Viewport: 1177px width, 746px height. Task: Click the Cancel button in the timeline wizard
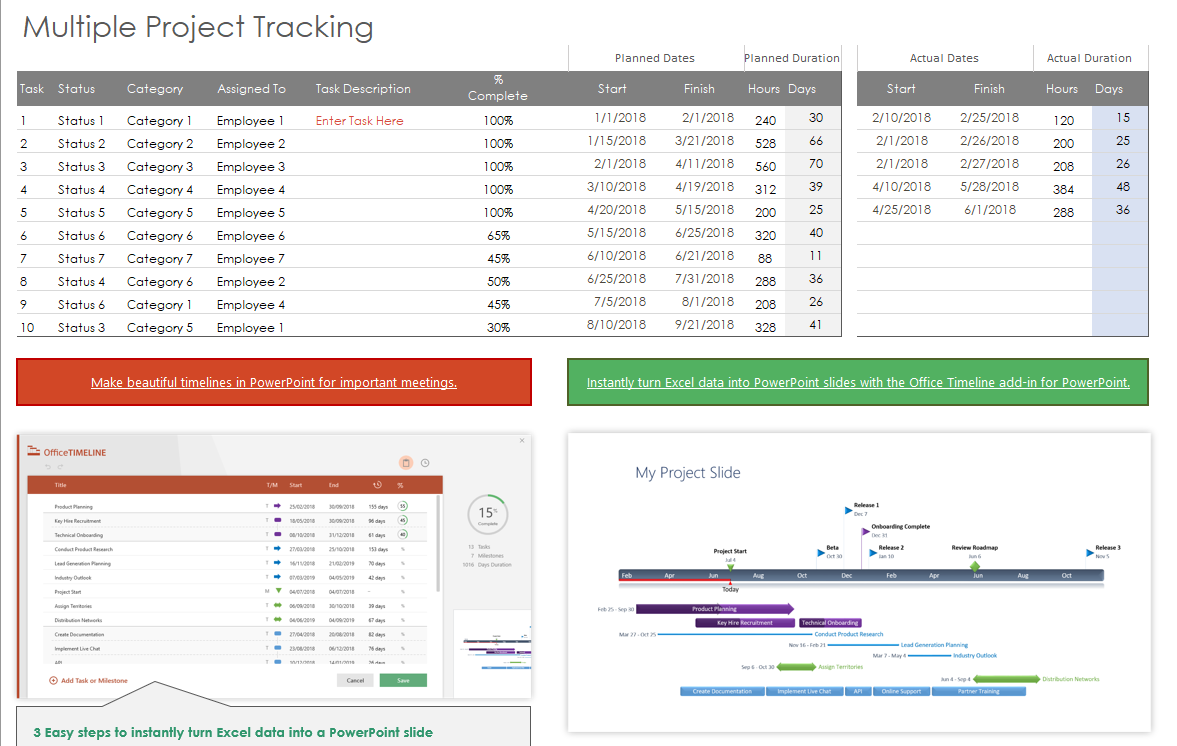[355, 680]
